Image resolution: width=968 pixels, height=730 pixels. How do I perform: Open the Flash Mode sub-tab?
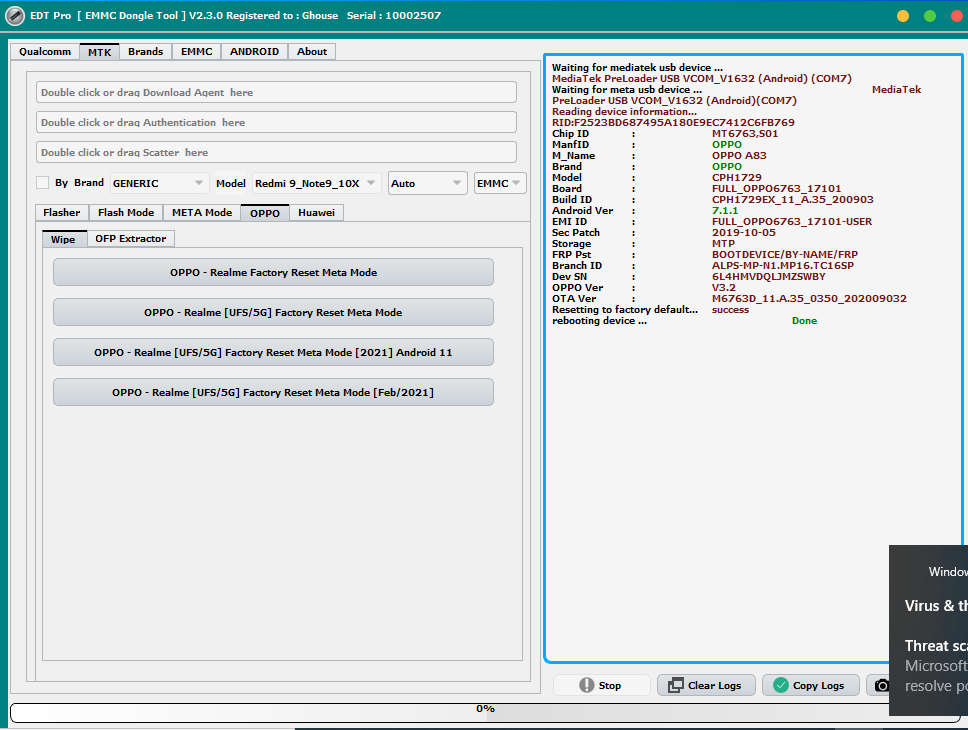(x=126, y=212)
